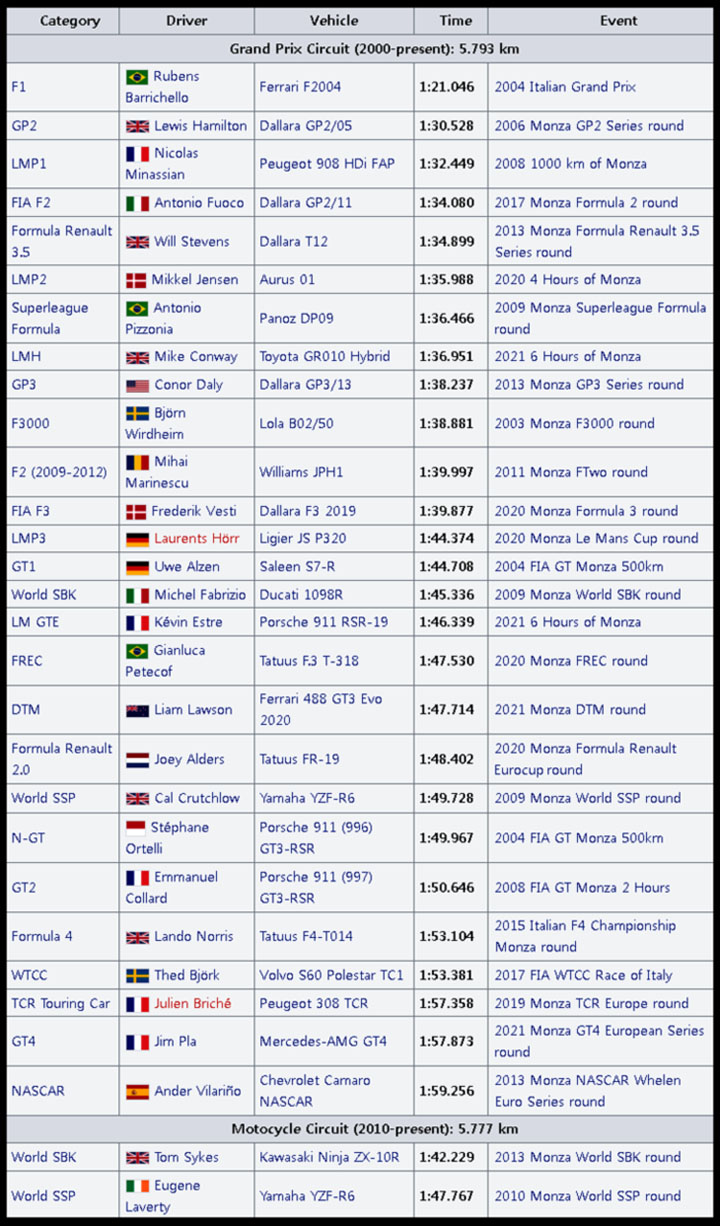Image resolution: width=720 pixels, height=1226 pixels.
Task: Select the 1:21.046 lap time cell
Action: tap(450, 87)
